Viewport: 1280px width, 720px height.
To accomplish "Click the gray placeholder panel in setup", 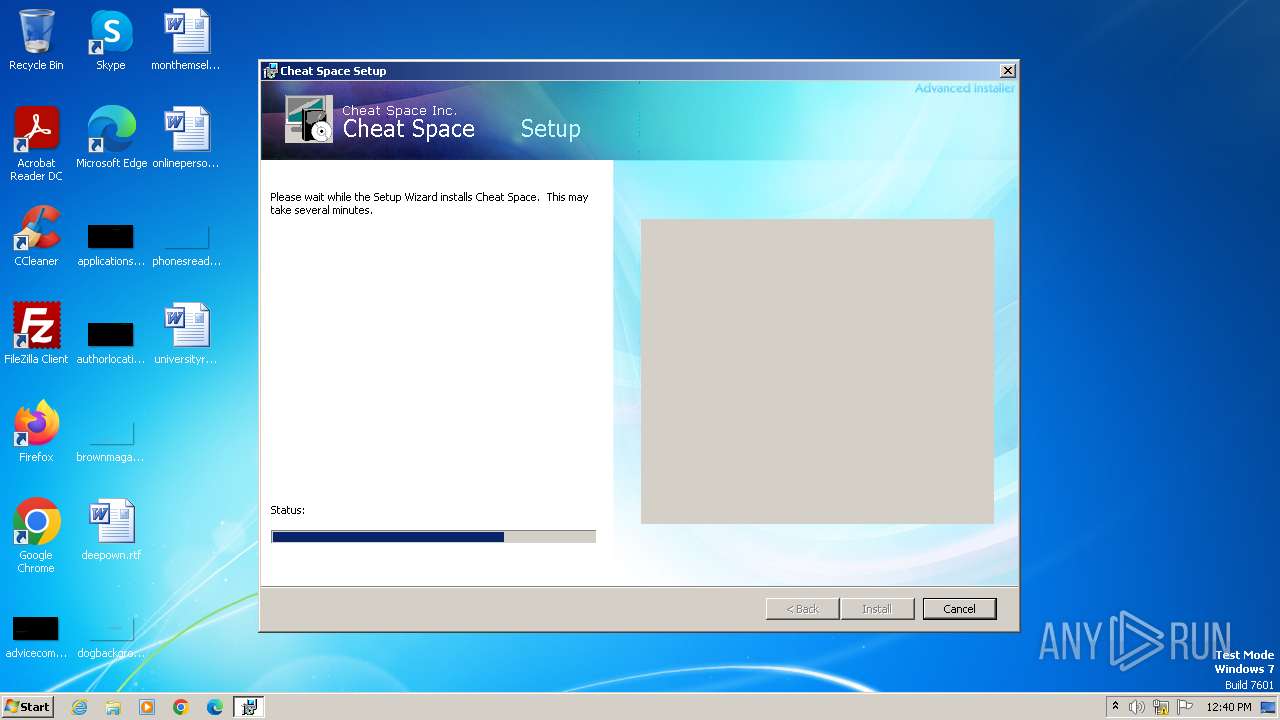I will [x=817, y=371].
